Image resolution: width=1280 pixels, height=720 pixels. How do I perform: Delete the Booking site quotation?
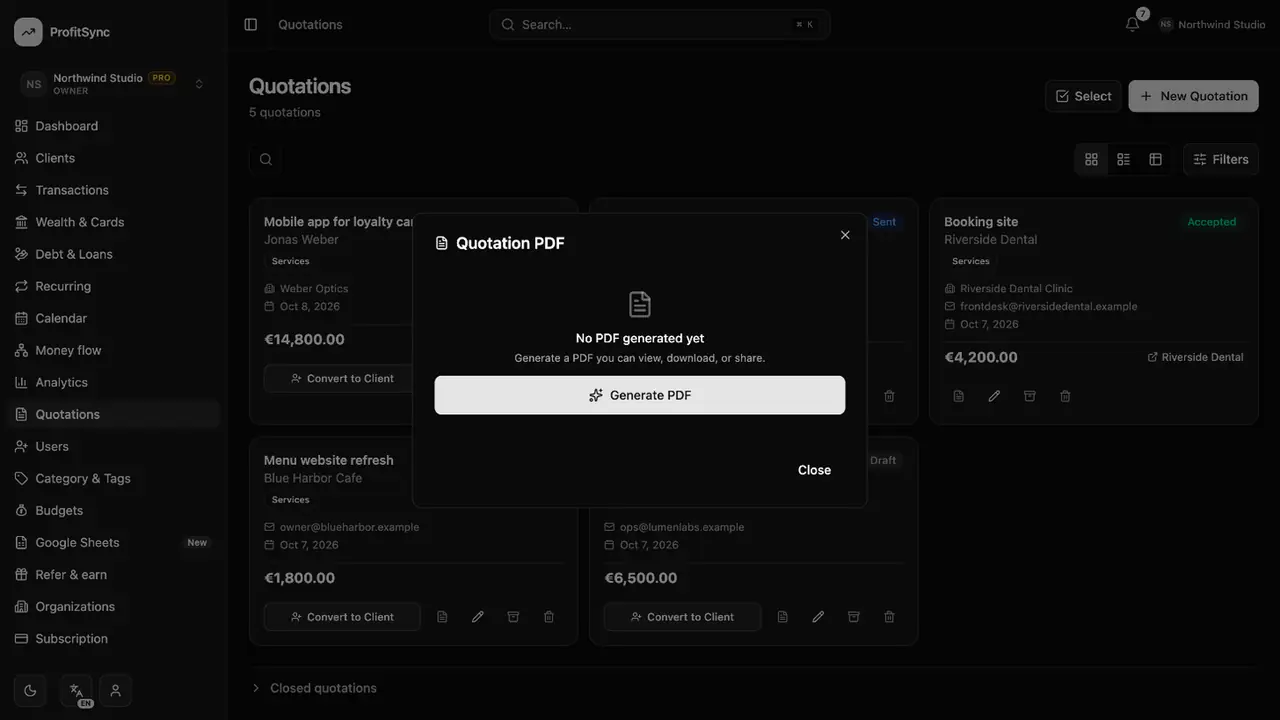click(1065, 396)
